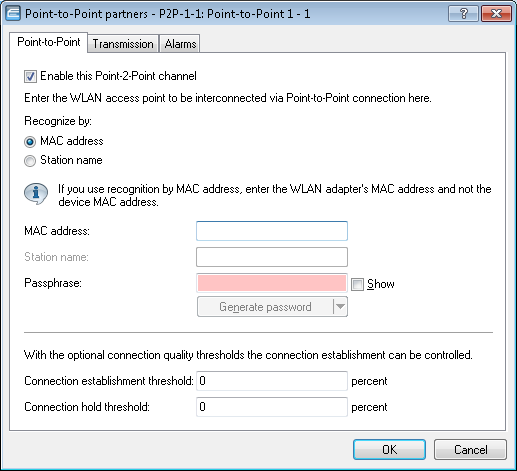Click the dialog window icon in title bar
The width and height of the screenshot is (517, 471).
click(13, 14)
